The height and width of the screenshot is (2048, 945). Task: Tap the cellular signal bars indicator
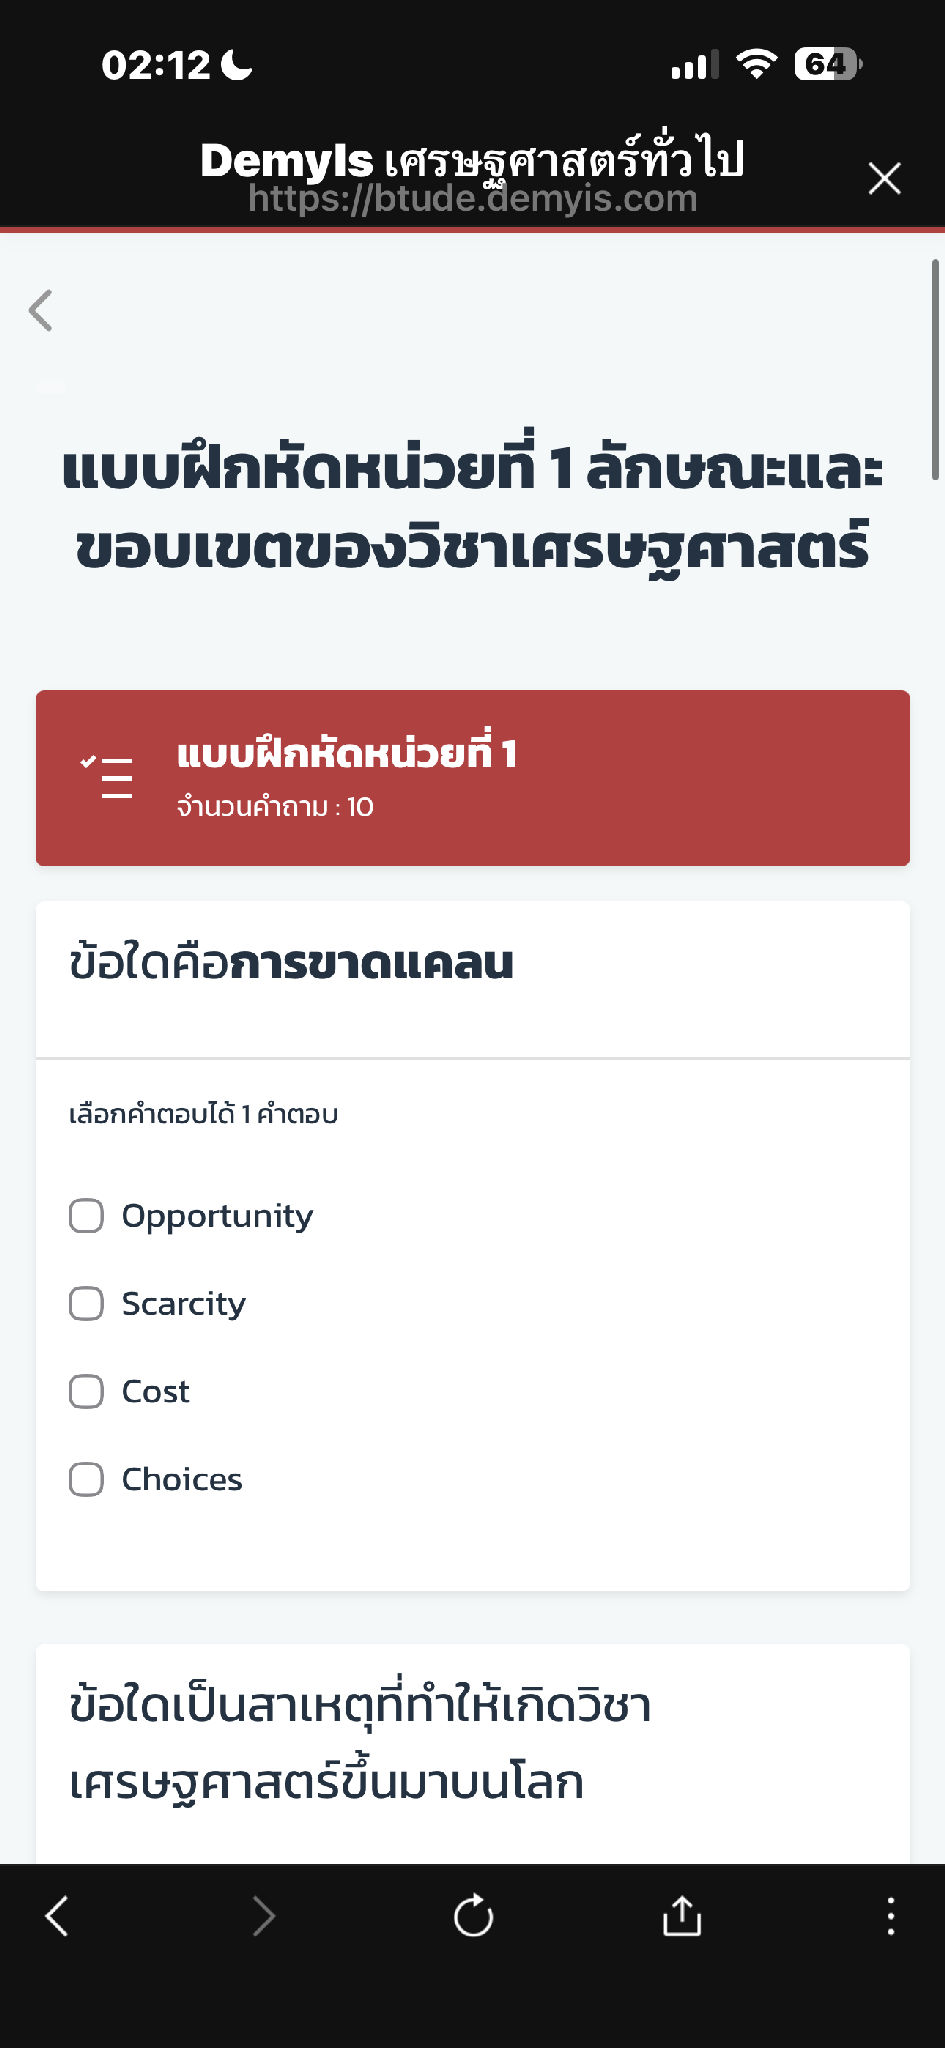coord(692,63)
